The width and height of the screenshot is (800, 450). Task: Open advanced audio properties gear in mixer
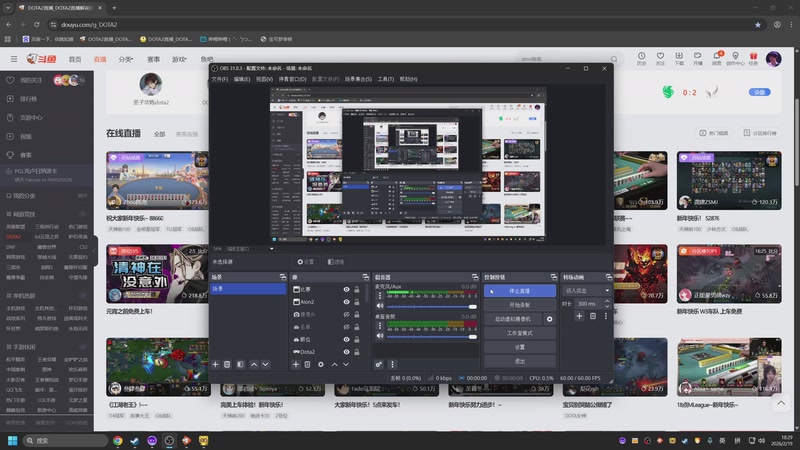pos(379,364)
